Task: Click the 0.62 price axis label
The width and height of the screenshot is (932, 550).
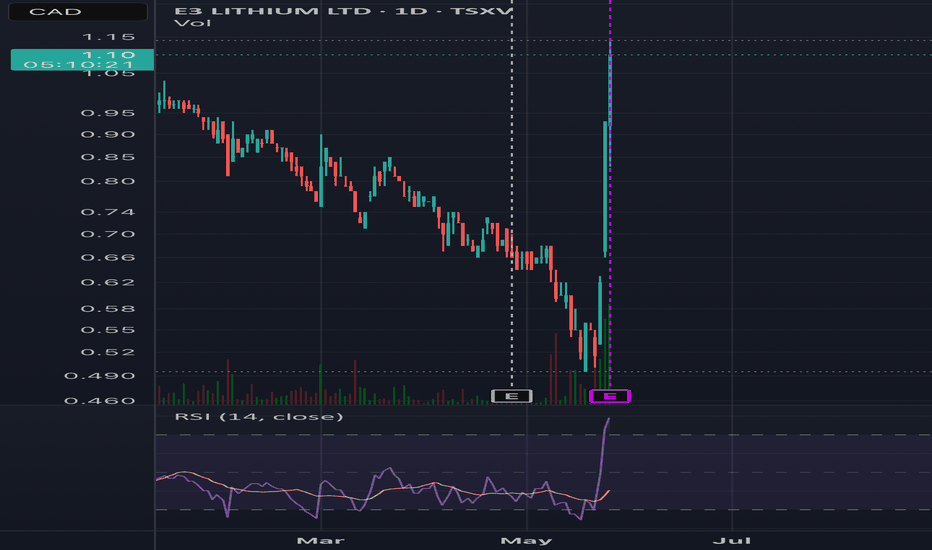Action: coord(108,282)
